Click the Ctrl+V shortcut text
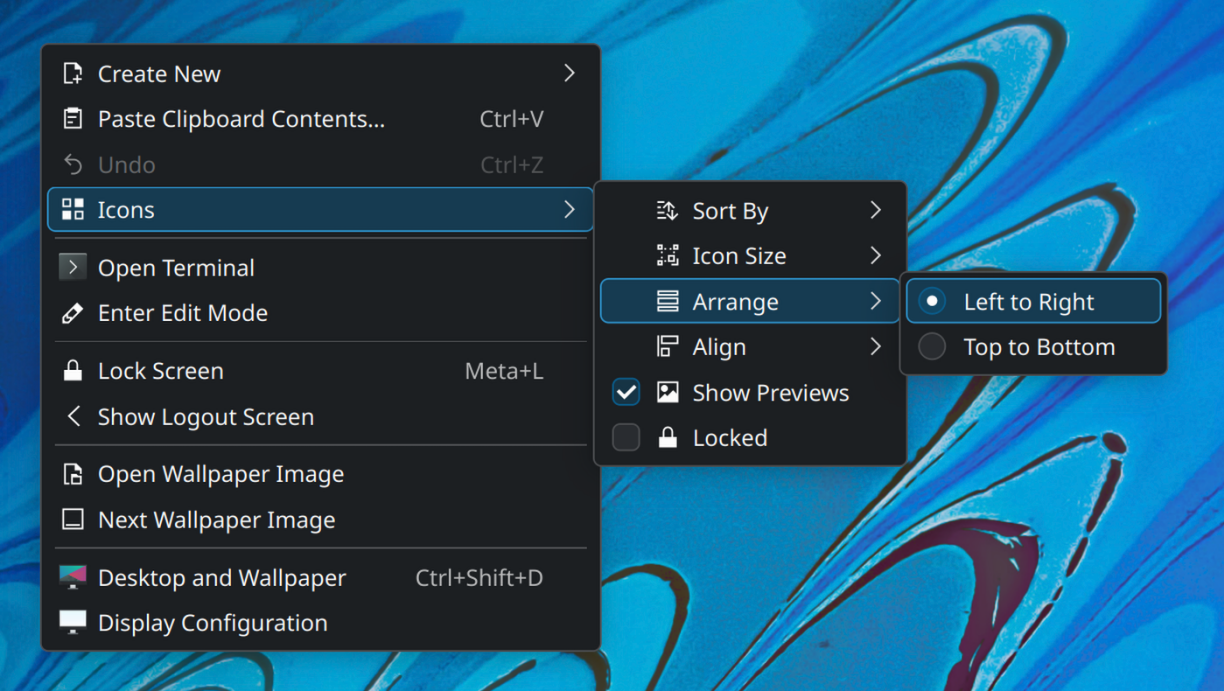The image size is (1224, 691). click(511, 119)
